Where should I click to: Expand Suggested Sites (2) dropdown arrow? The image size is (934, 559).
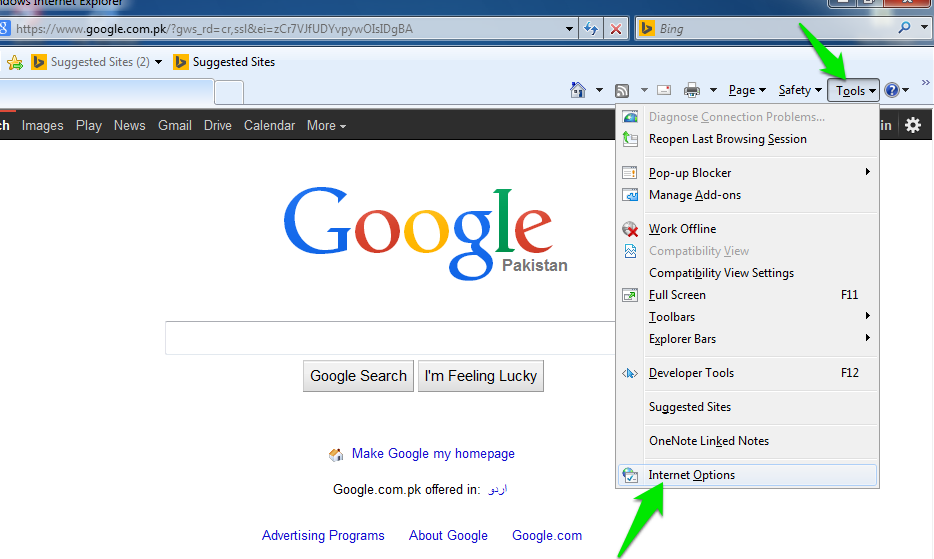coord(158,62)
